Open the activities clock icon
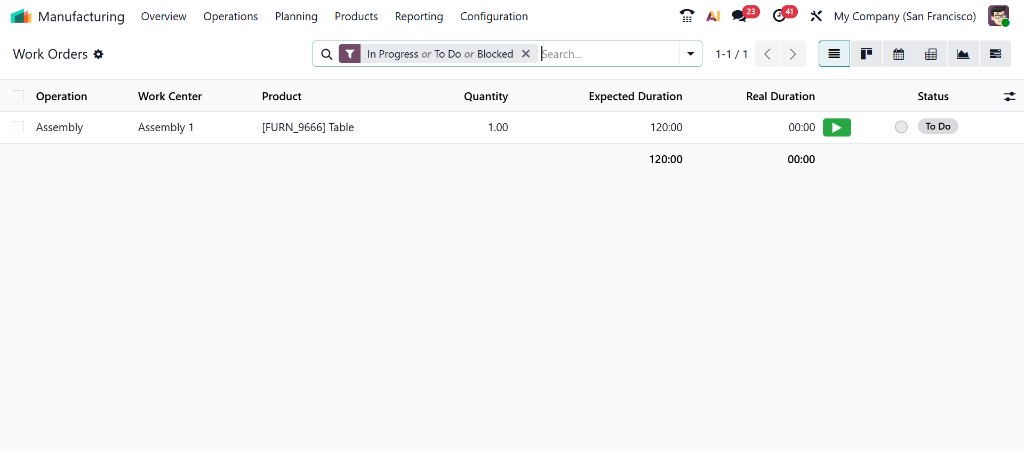This screenshot has height=449, width=1024. click(x=779, y=16)
